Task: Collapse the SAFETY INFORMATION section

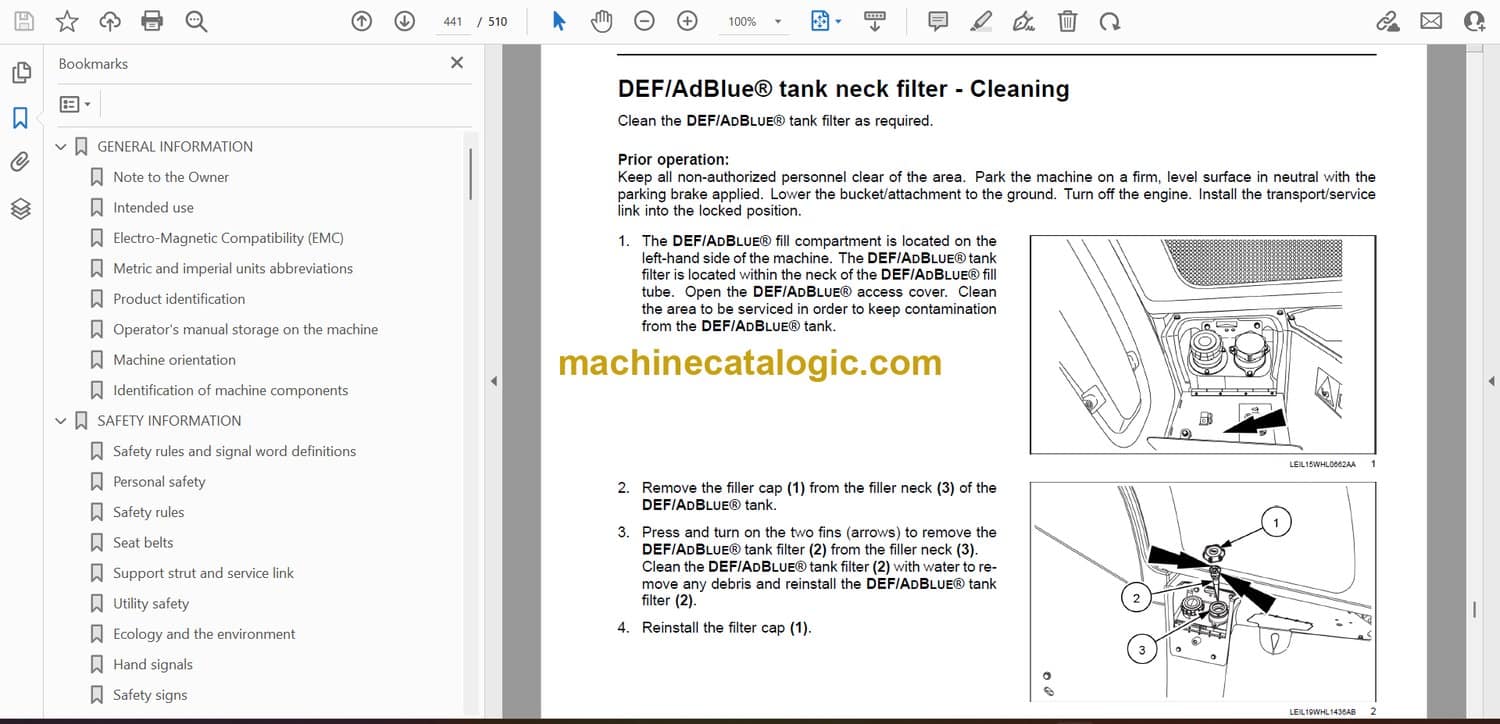Action: [x=61, y=421]
